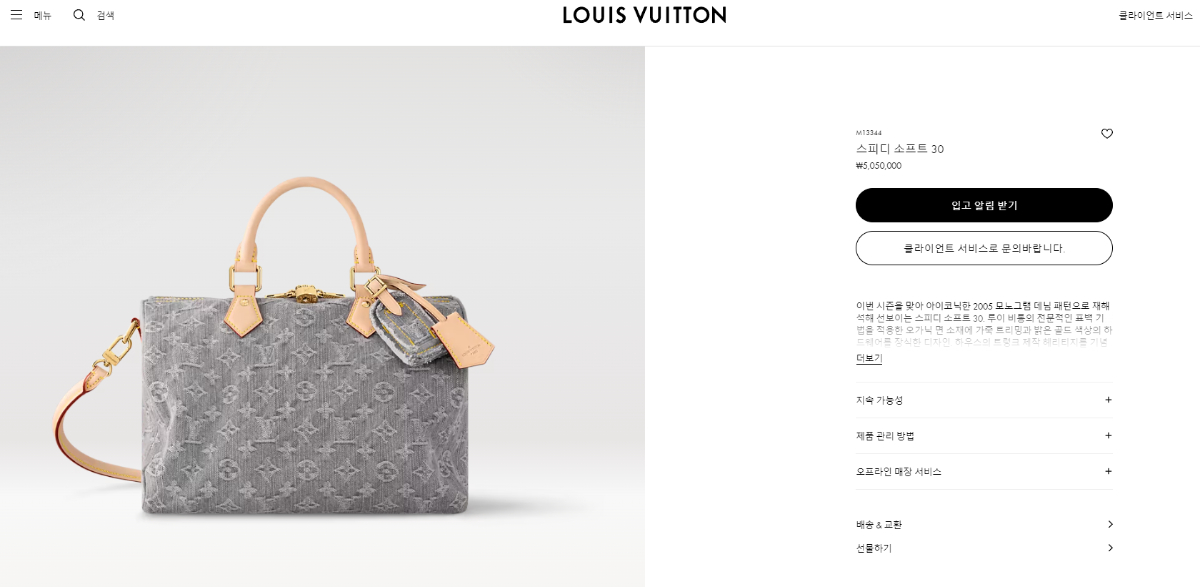1200x587 pixels.
Task: Click the 스피디 소프트 30 product title
Action: (x=899, y=149)
